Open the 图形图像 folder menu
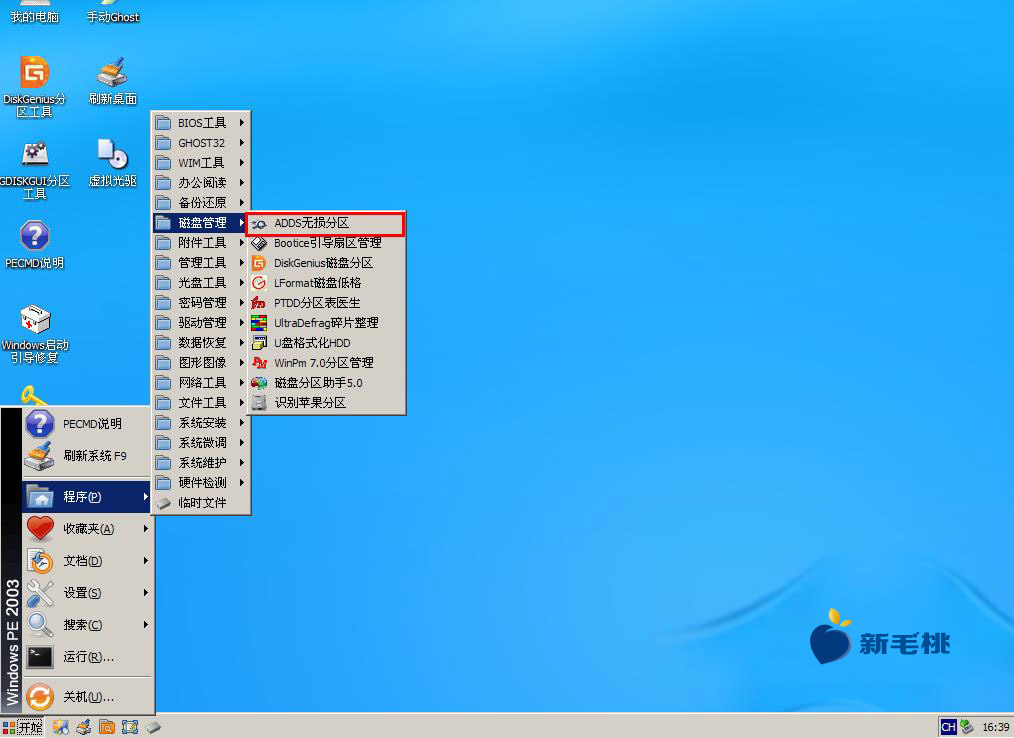This screenshot has height=738, width=1014. [201, 363]
